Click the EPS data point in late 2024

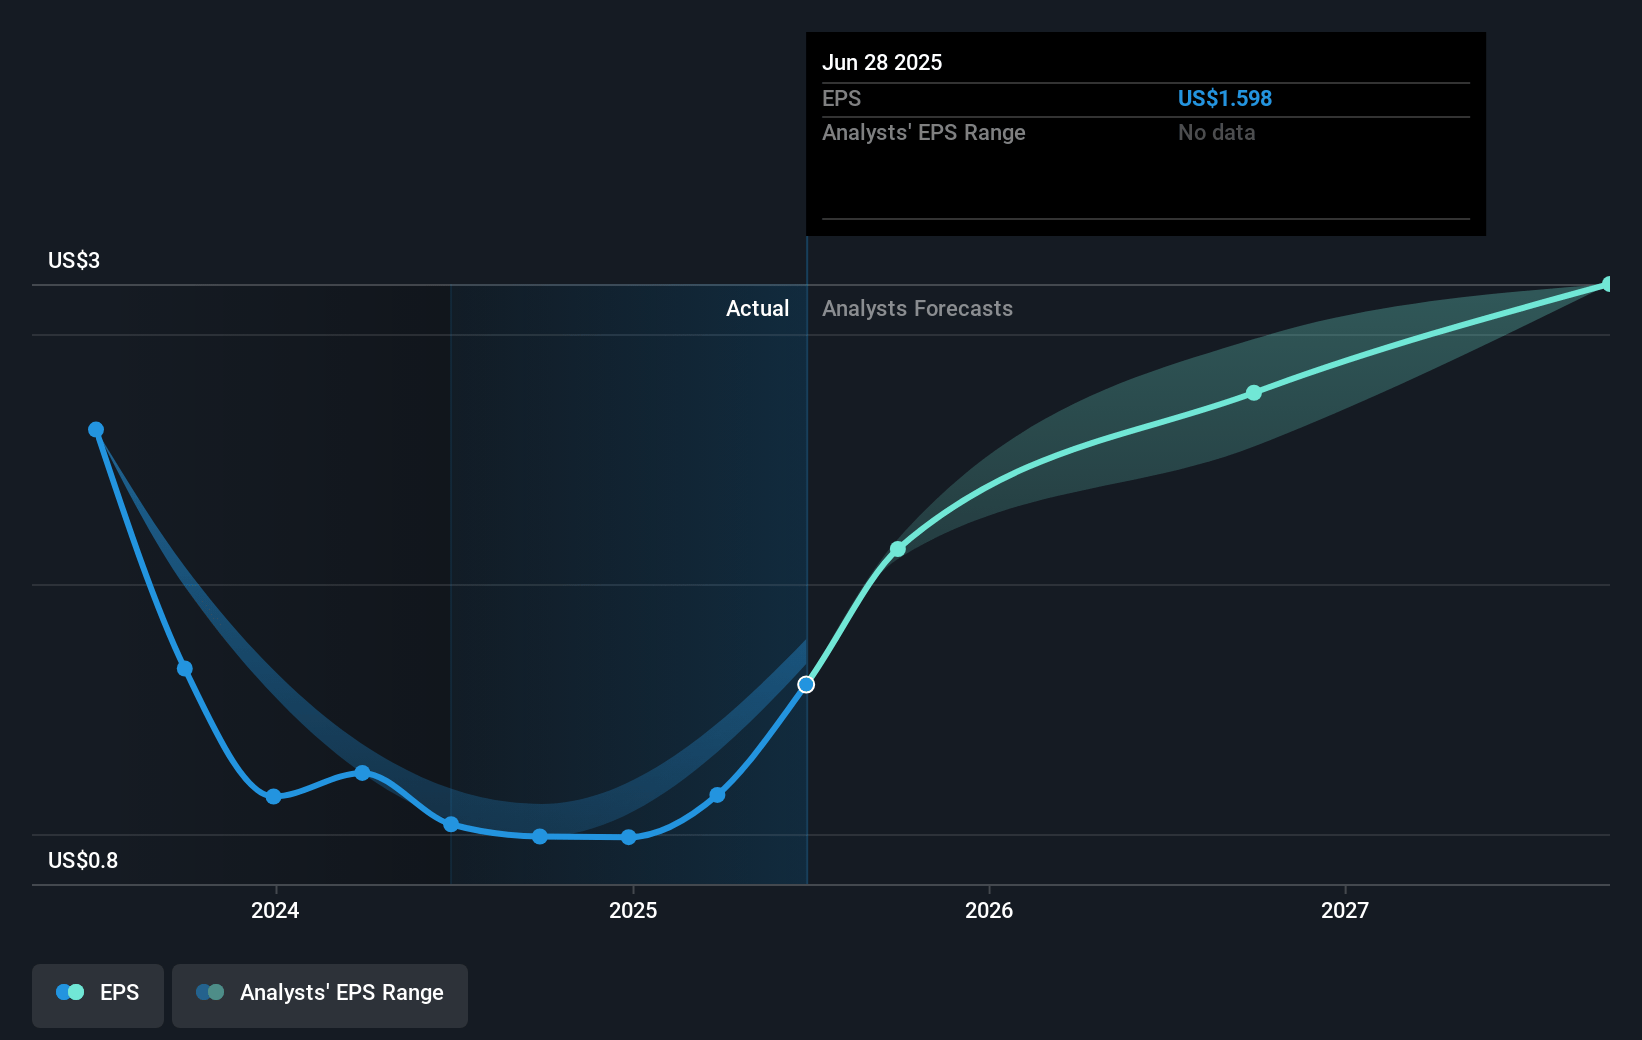point(540,836)
